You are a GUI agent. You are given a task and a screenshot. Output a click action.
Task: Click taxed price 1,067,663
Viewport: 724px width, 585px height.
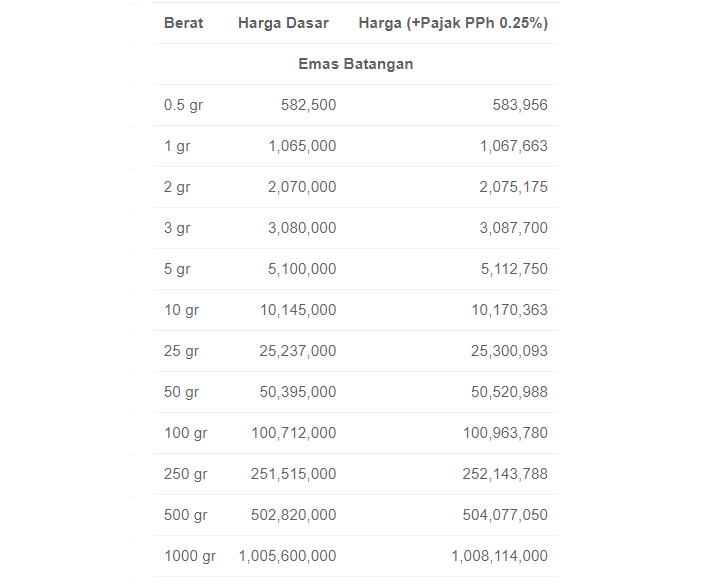click(513, 146)
